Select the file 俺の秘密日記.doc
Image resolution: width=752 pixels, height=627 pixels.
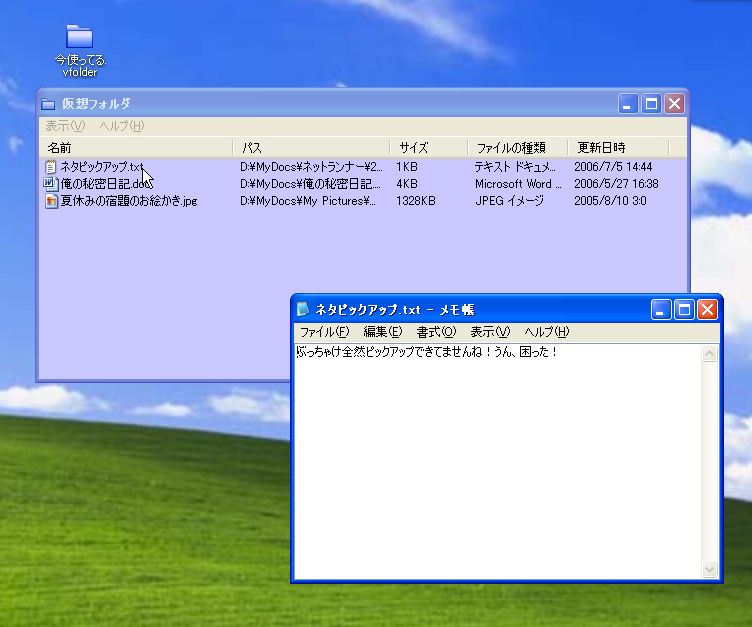tap(106, 184)
